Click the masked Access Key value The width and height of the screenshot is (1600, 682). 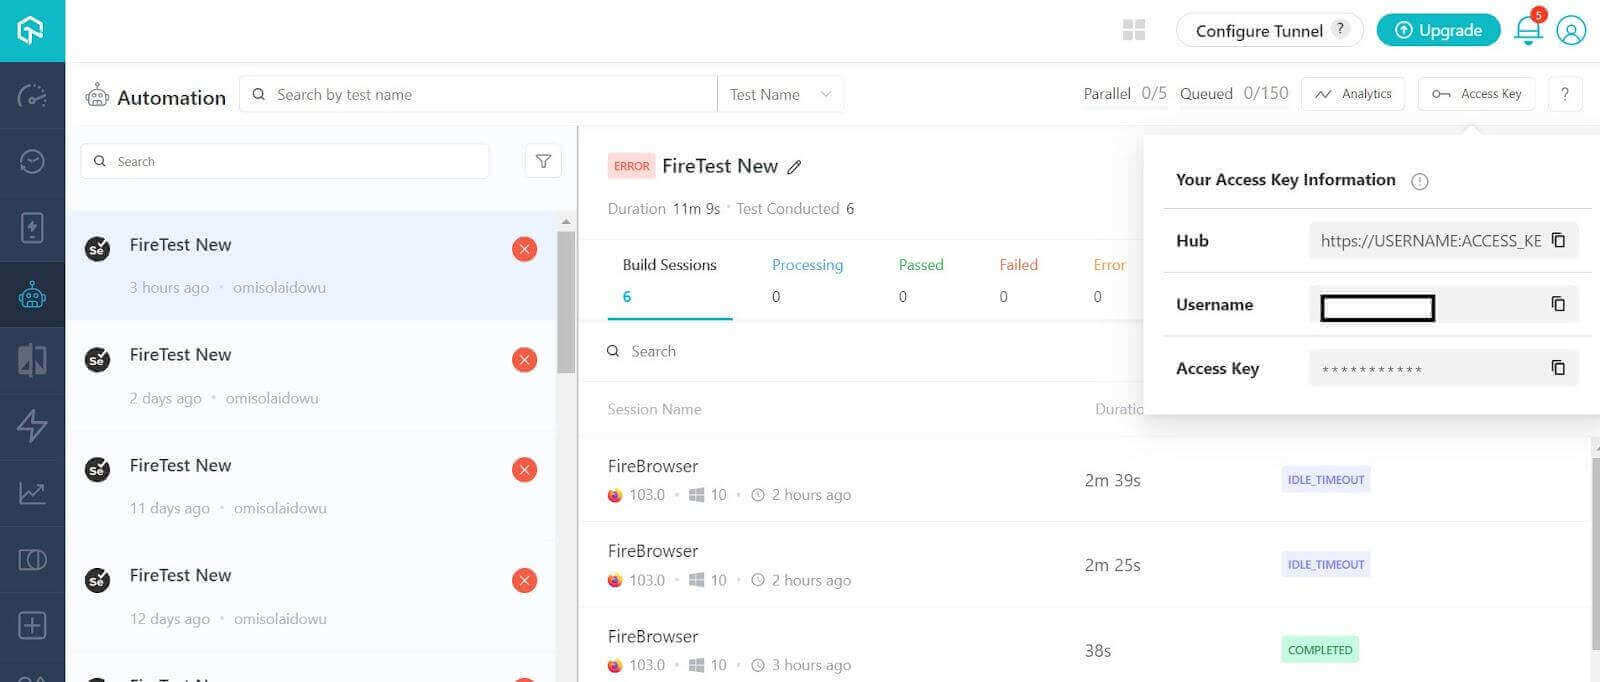(x=1371, y=369)
